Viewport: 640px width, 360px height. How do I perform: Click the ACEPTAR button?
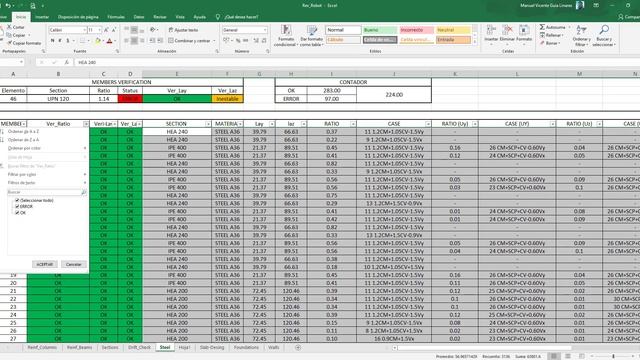tap(44, 264)
